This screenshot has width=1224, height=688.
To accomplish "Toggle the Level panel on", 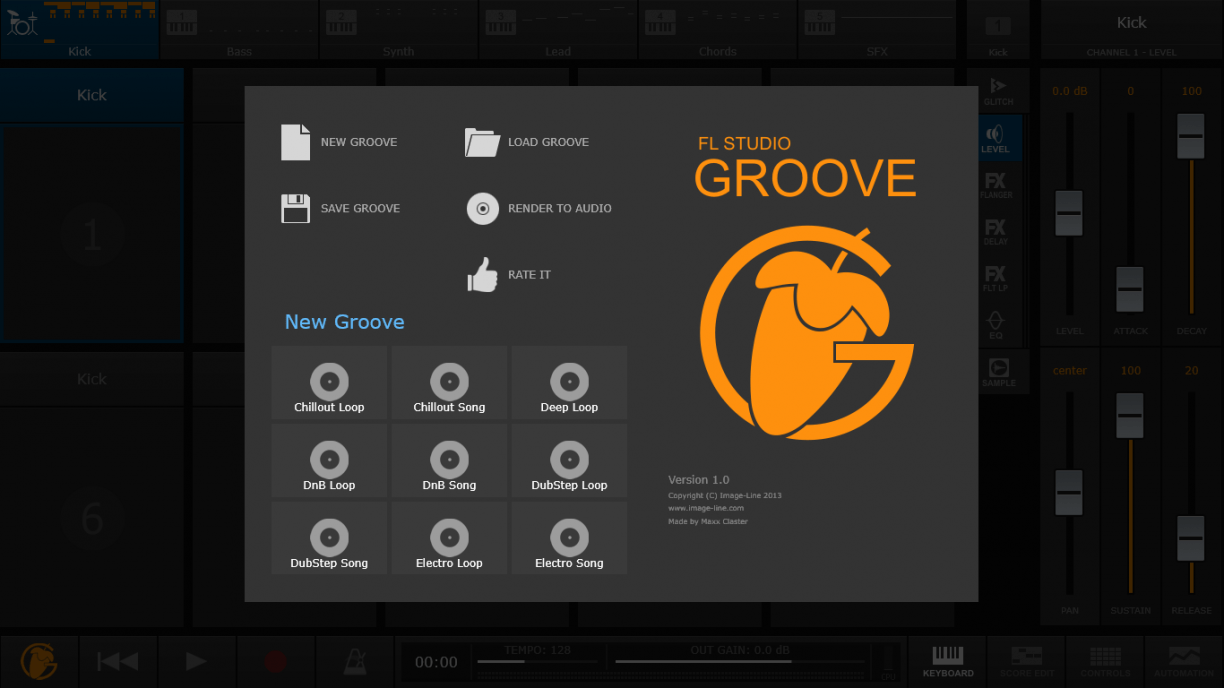I will point(997,141).
